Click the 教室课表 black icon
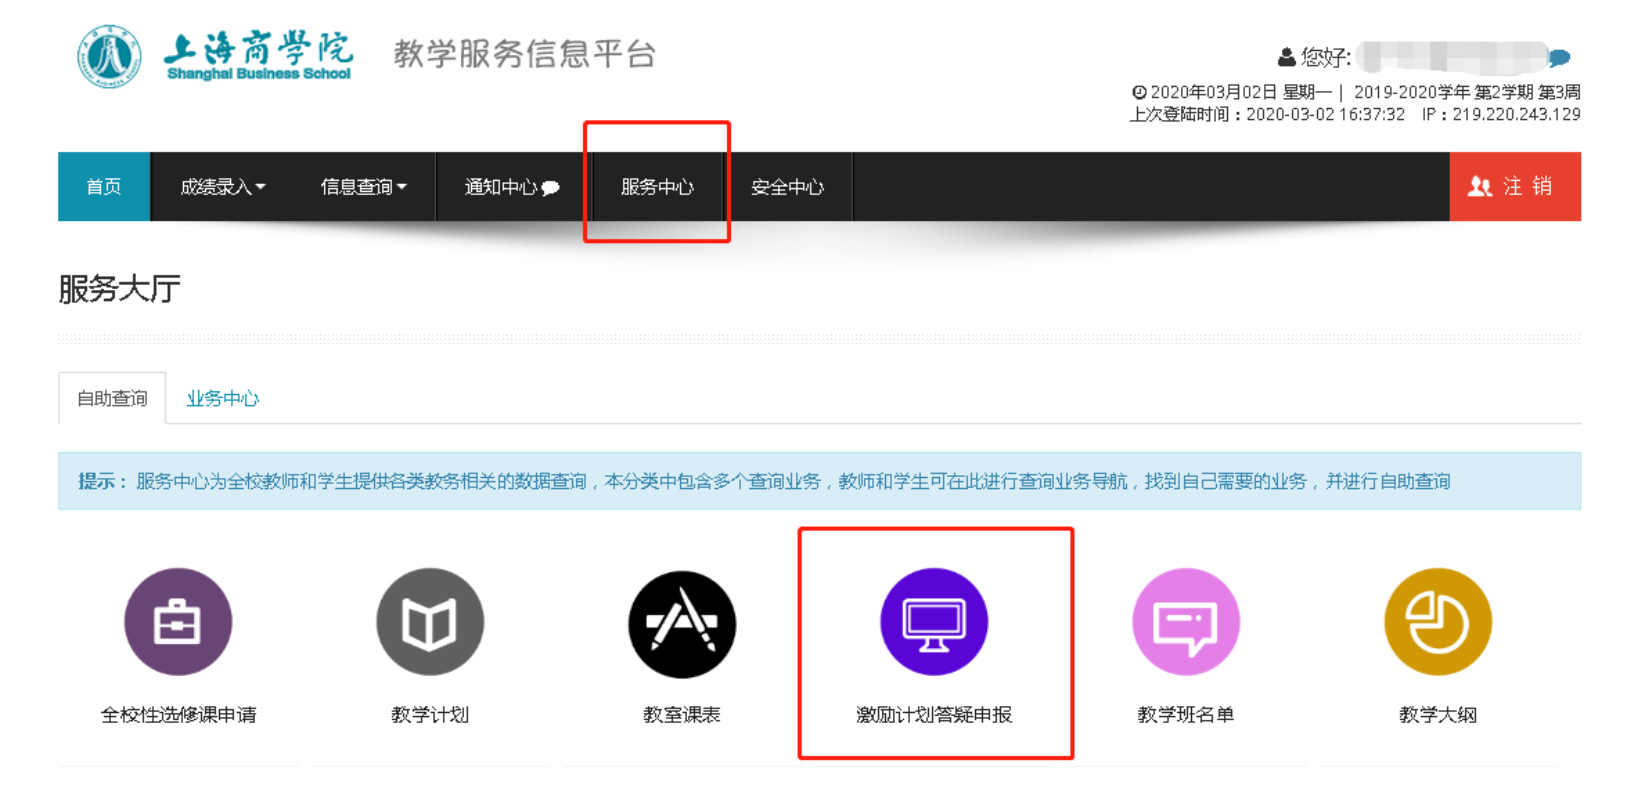The width and height of the screenshot is (1628, 786). [682, 622]
